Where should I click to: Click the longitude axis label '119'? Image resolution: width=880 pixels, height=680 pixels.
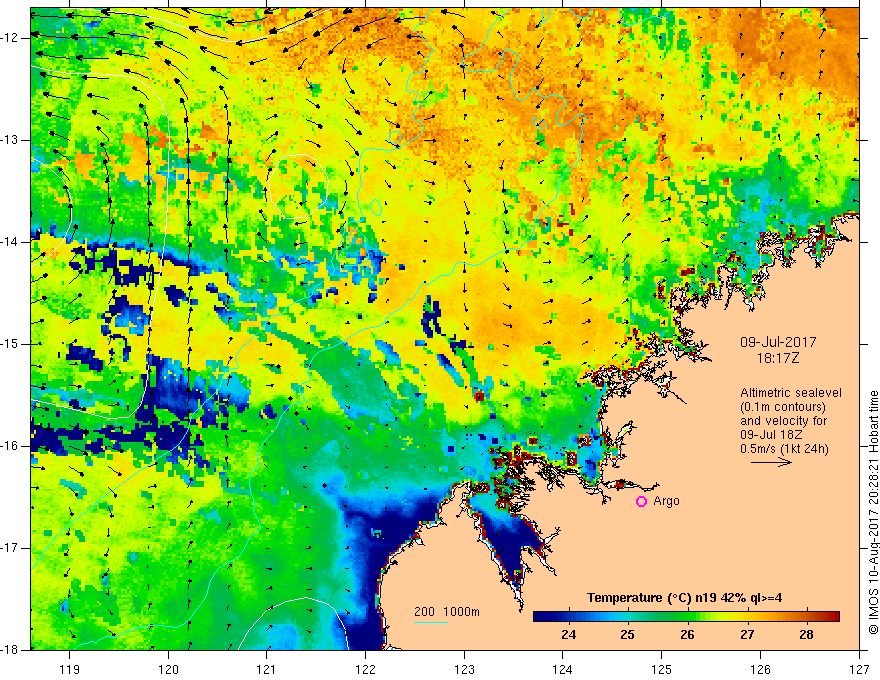70,669
